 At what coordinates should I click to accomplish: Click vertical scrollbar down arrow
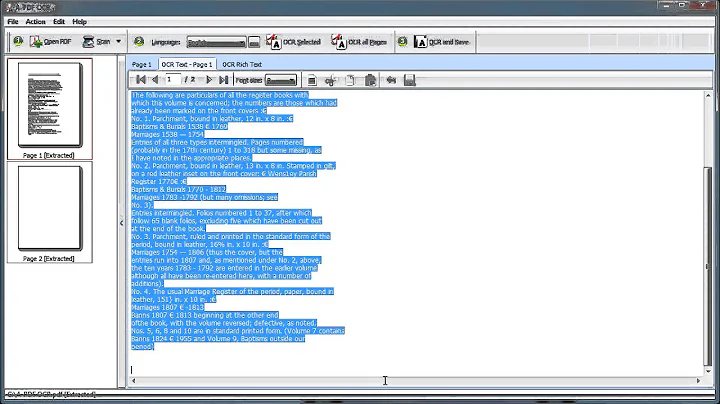coord(708,371)
